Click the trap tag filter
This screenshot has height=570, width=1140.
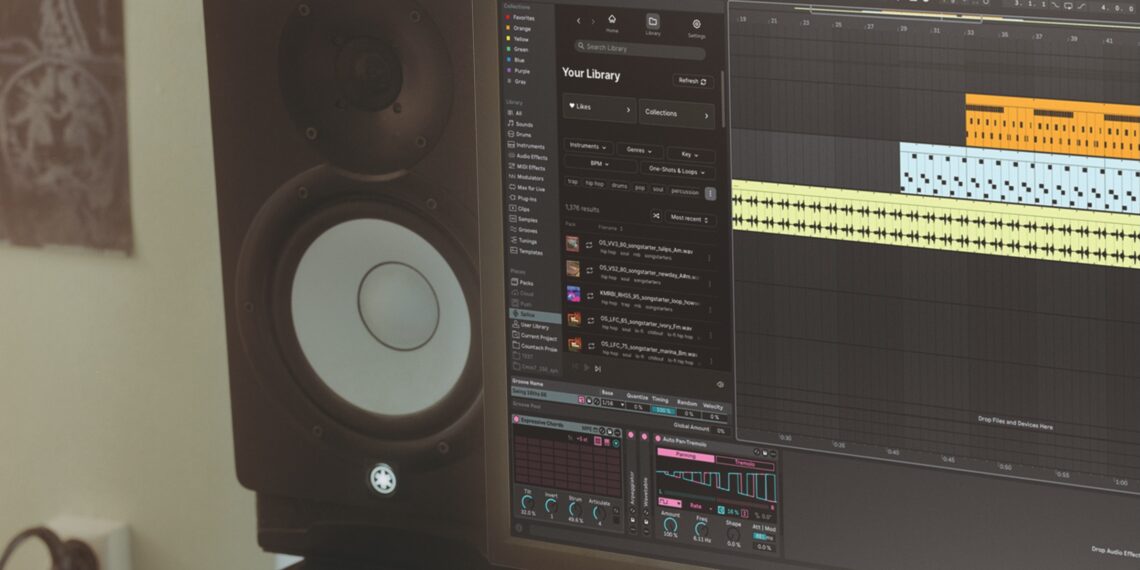pos(573,182)
